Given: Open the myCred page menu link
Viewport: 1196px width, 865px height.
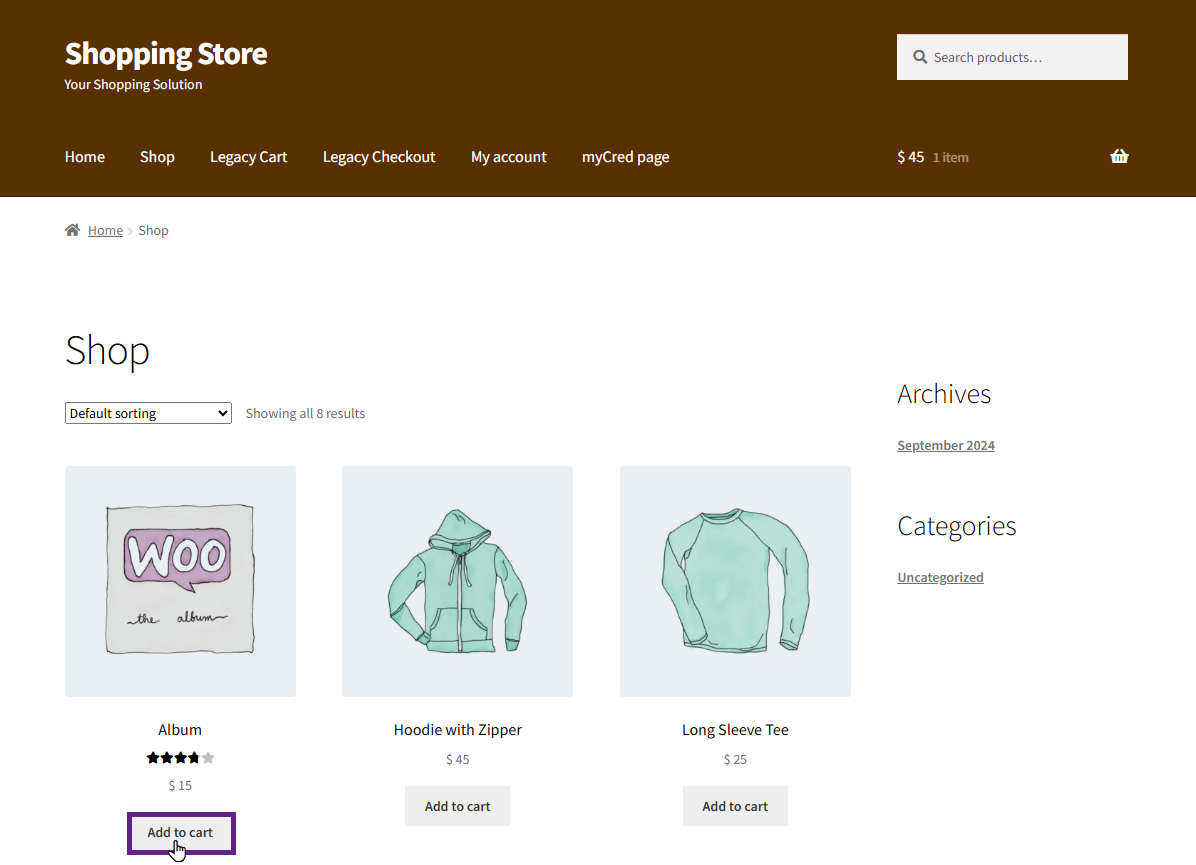Looking at the screenshot, I should [x=625, y=157].
